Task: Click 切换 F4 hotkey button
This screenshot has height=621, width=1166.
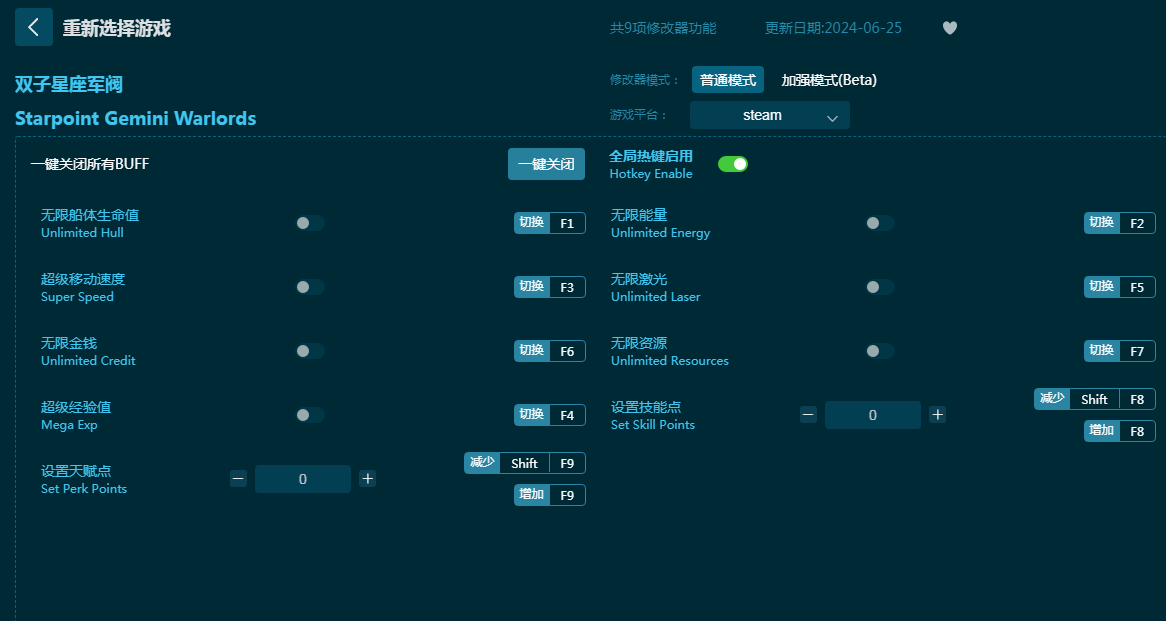Action: [x=550, y=415]
